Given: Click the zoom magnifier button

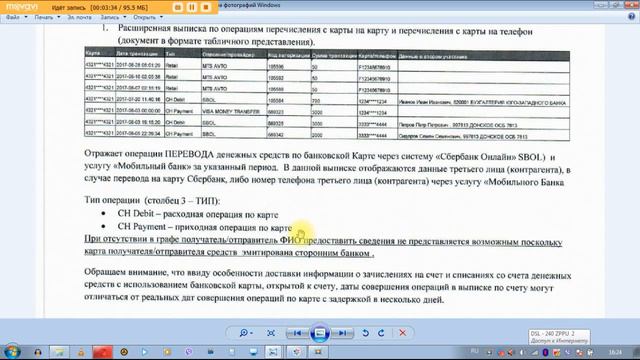Looking at the screenshot, I should click(x=243, y=333).
